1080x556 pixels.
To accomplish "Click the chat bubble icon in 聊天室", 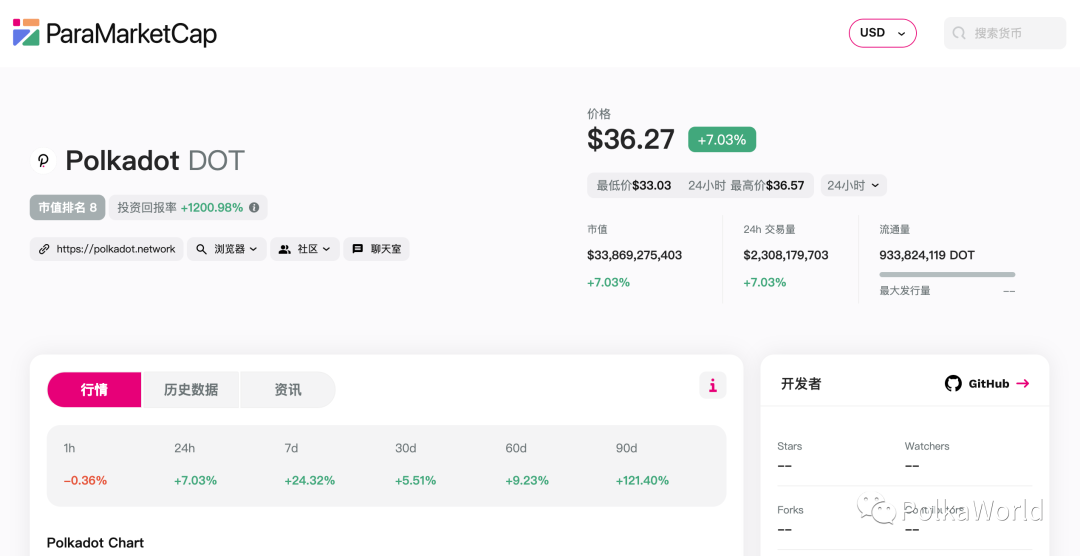I will pos(357,249).
